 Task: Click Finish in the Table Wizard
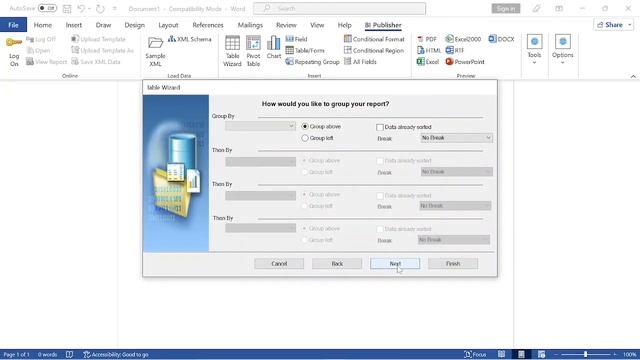(453, 264)
